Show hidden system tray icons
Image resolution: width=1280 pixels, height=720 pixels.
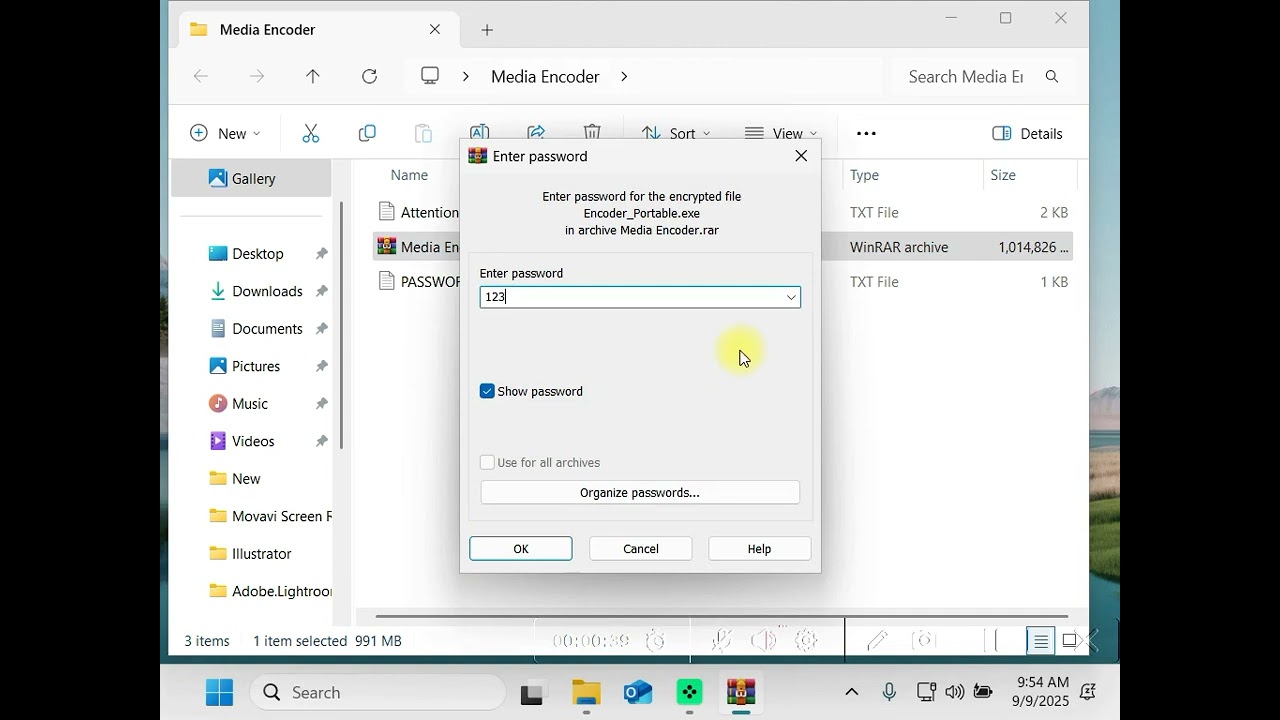pos(852,692)
